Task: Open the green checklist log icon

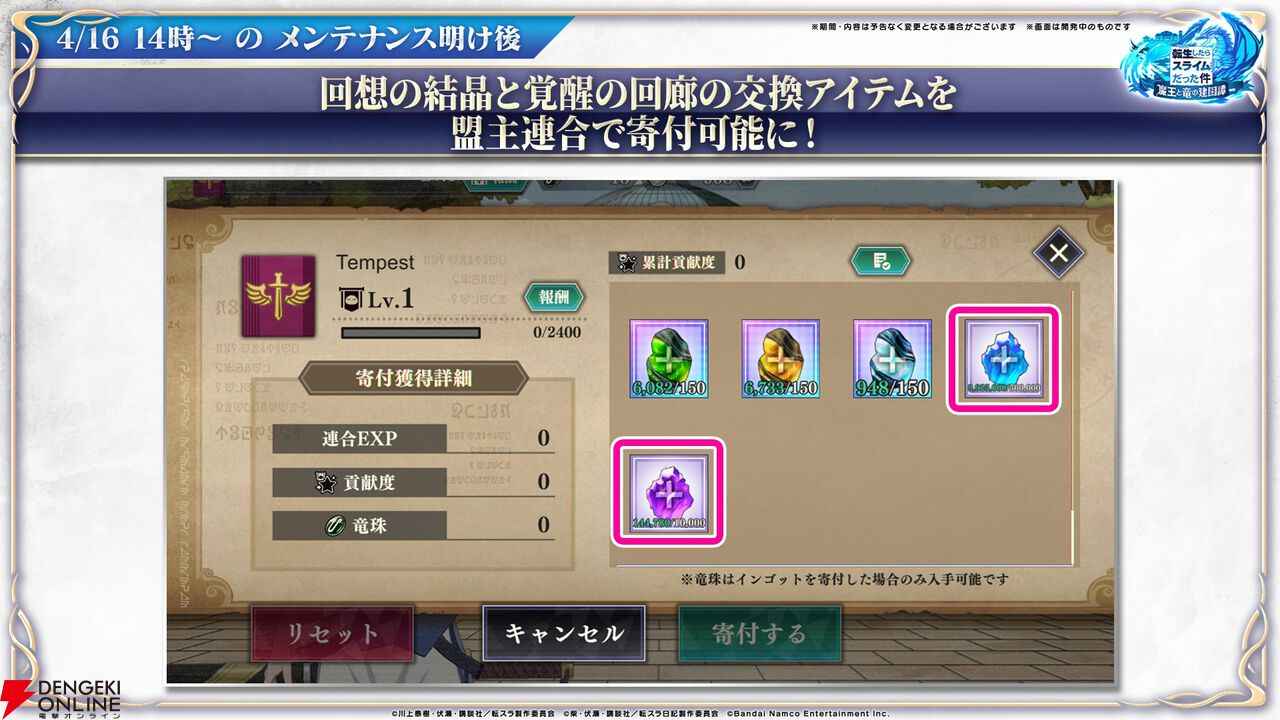Action: 881,261
